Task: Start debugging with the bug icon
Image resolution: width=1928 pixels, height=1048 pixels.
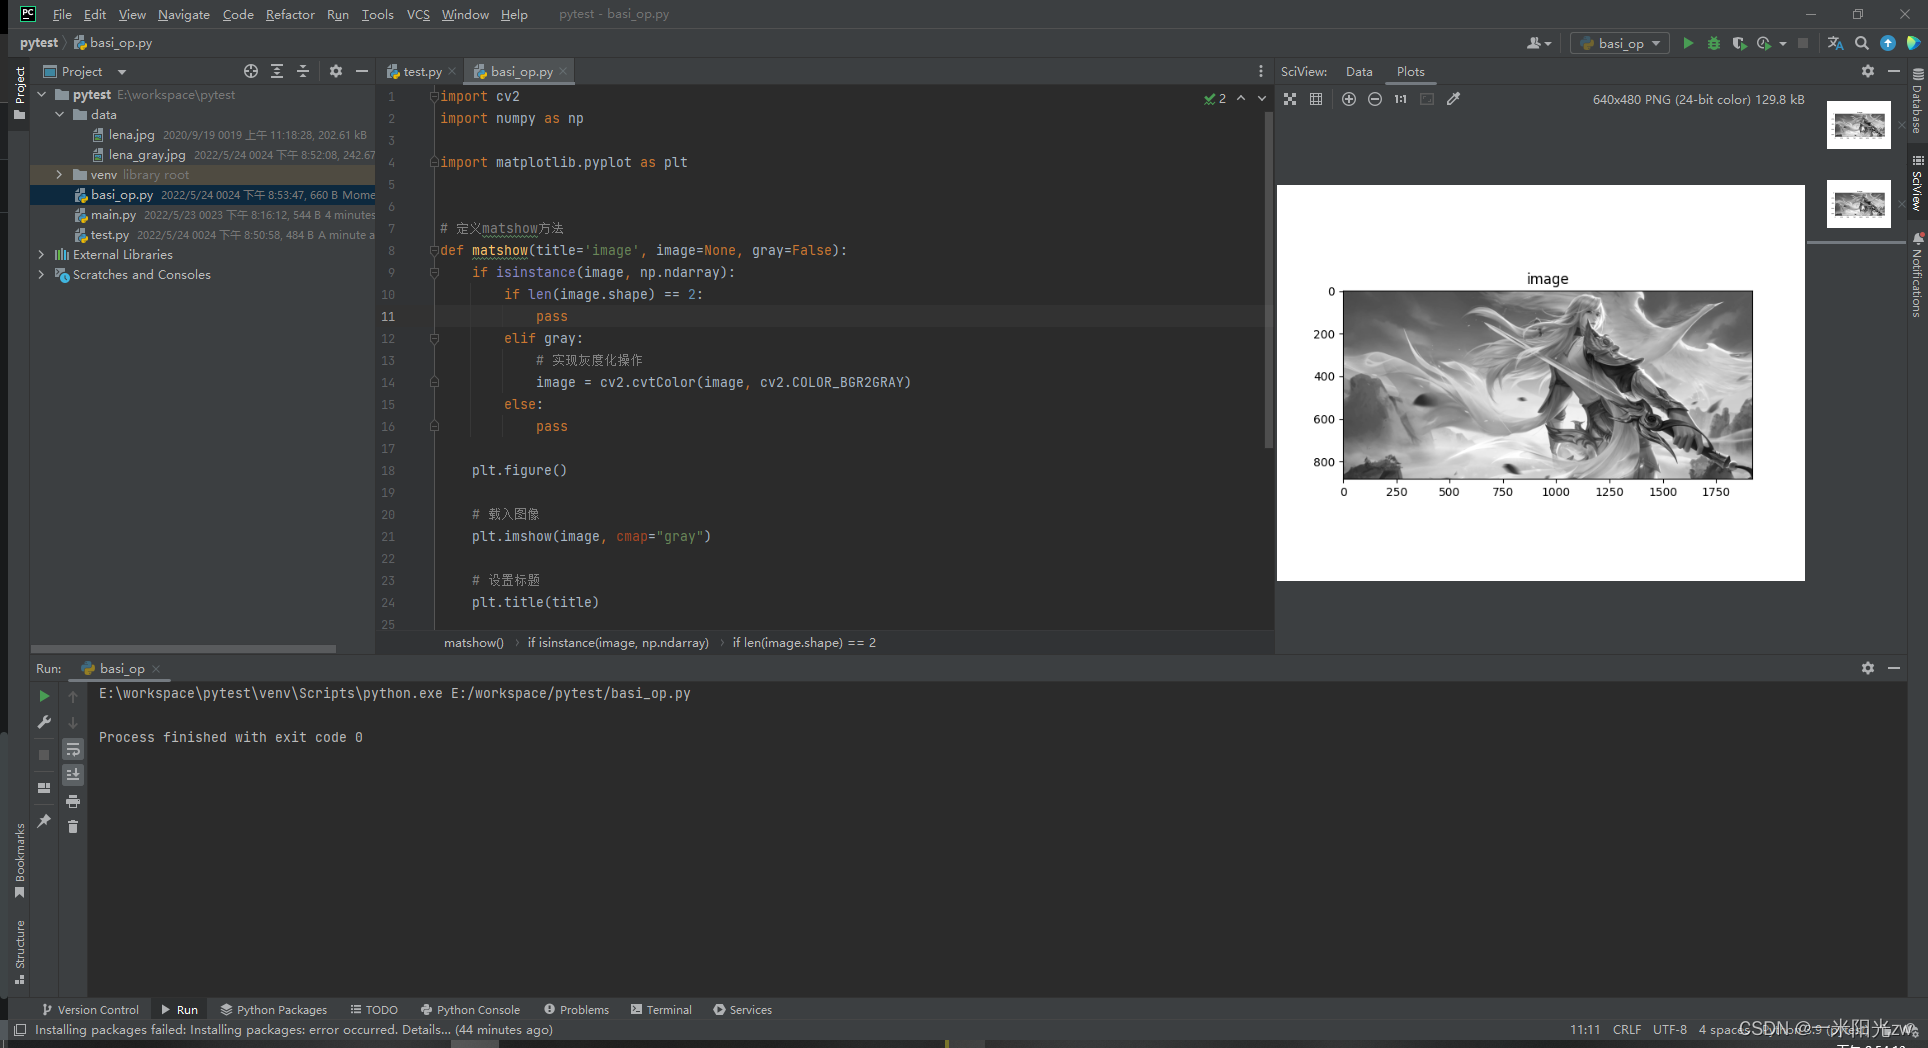Action: [x=1714, y=43]
